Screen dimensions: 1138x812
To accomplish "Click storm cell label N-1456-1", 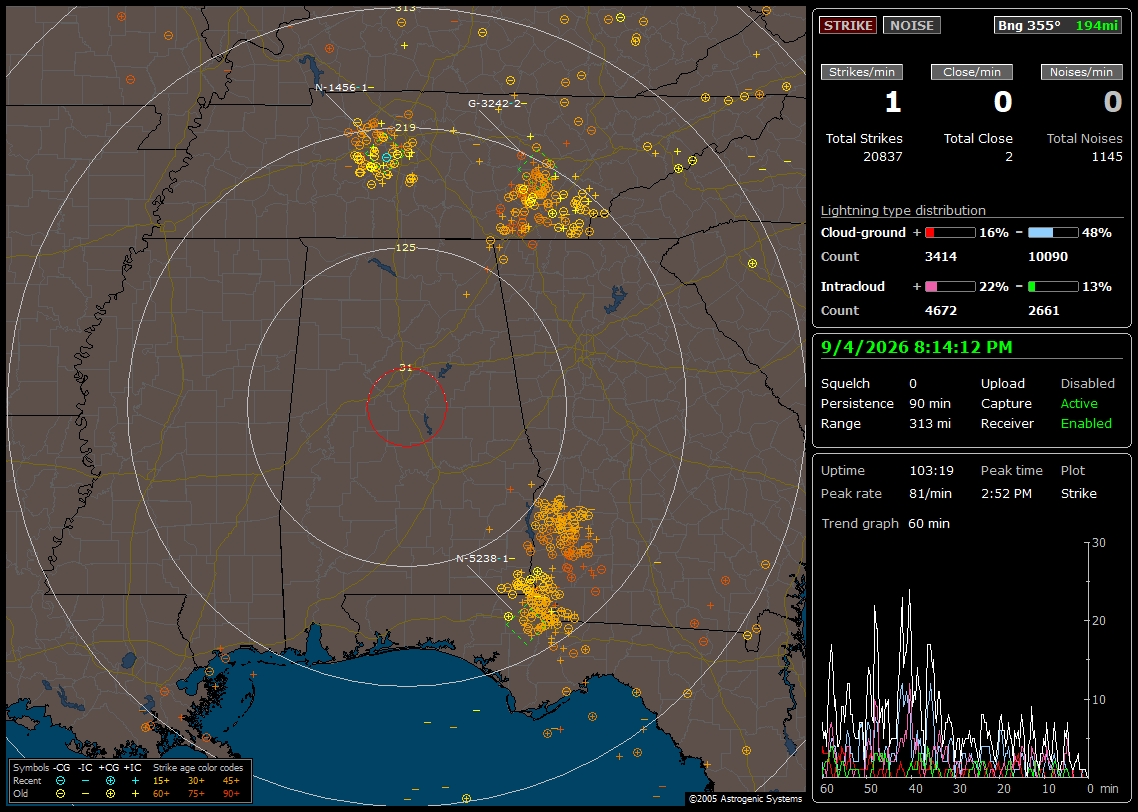I will [341, 88].
